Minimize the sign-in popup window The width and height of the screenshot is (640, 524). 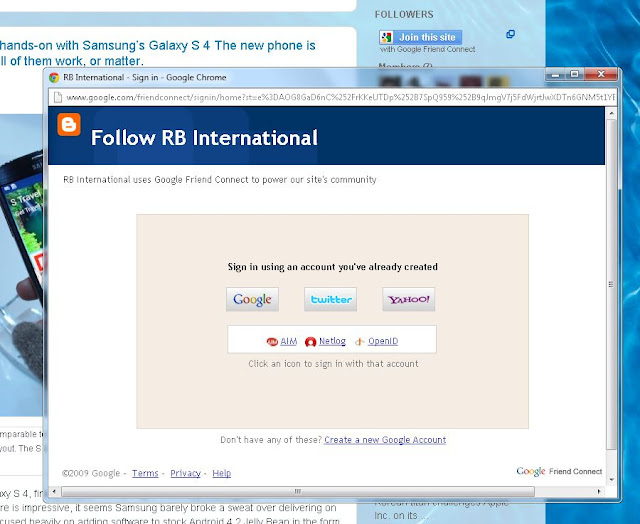click(x=555, y=75)
